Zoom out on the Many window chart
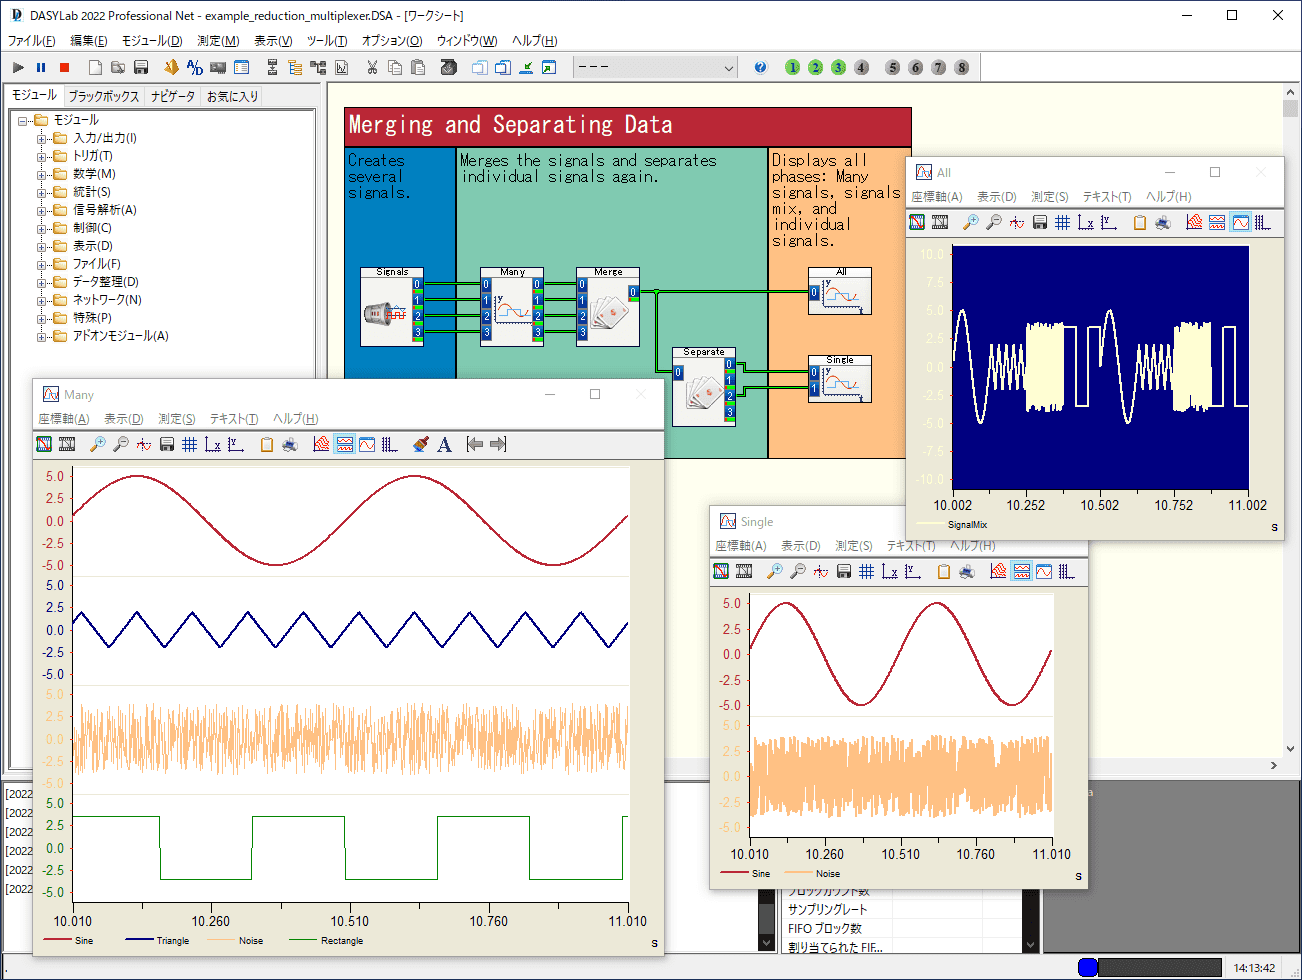 click(x=121, y=444)
